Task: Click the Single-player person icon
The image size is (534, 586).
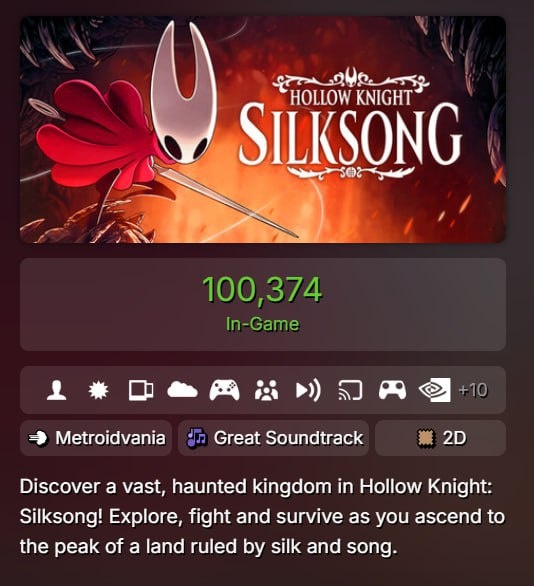Action: point(56,390)
